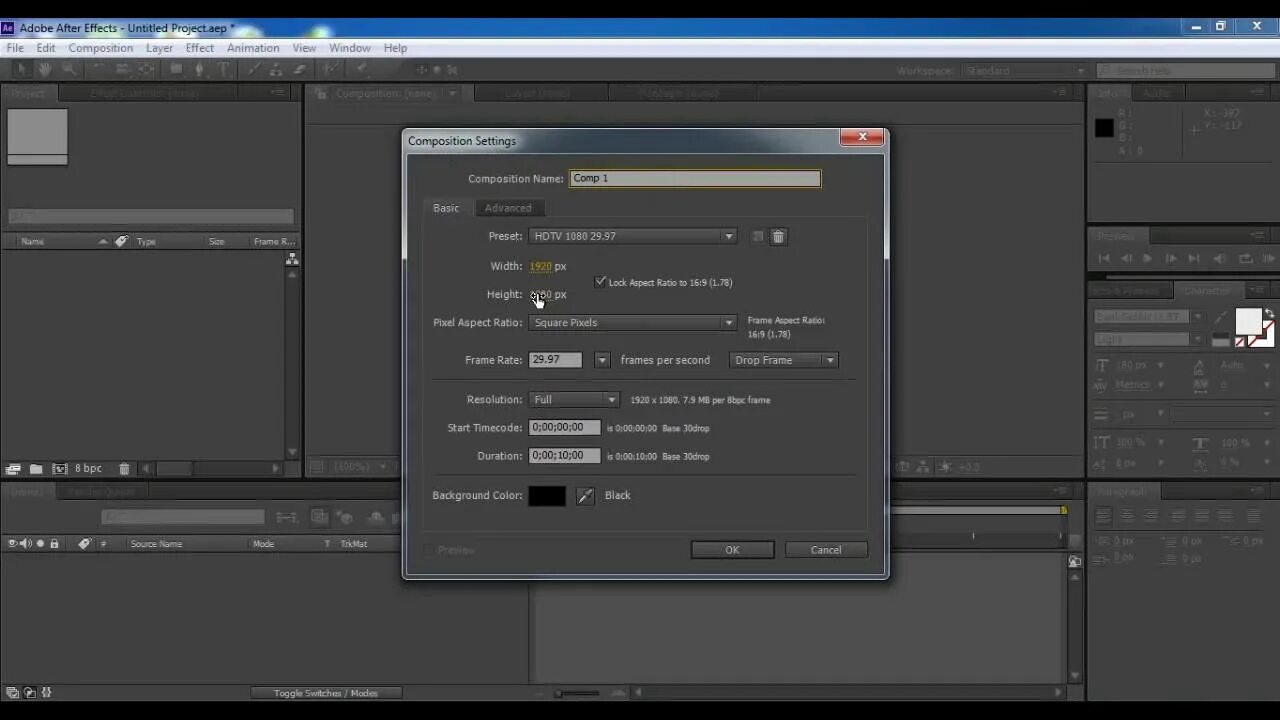Click the white fill color swatch in Character panel
This screenshot has width=1280, height=720.
(1248, 321)
